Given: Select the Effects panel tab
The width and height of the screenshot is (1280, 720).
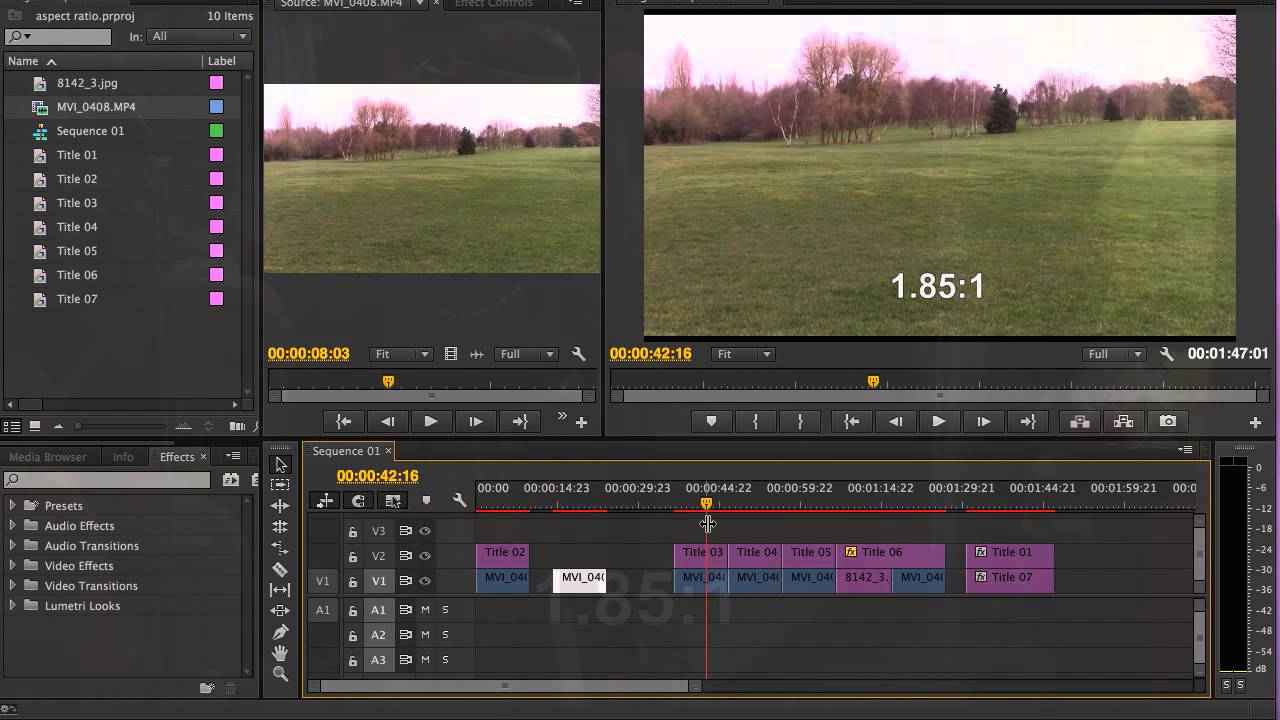Looking at the screenshot, I should [x=177, y=457].
